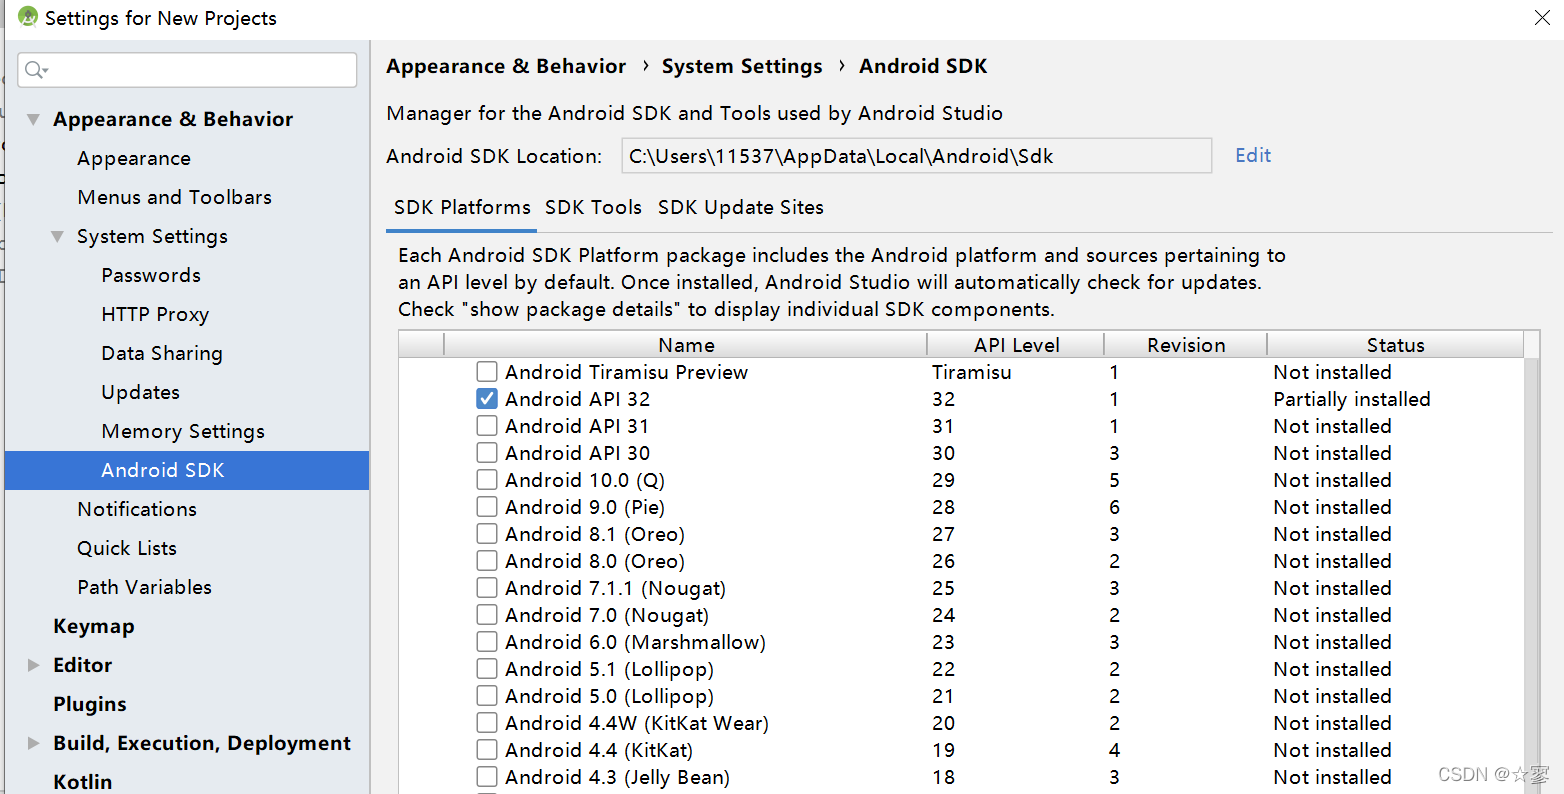Click System Settings in the breadcrumb trail
1564x794 pixels.
742,66
